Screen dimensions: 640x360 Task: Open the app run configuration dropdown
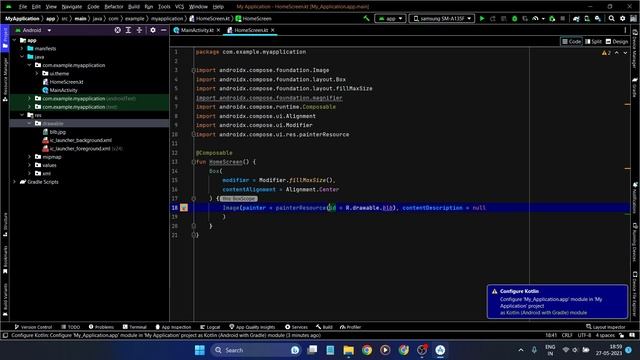point(390,18)
